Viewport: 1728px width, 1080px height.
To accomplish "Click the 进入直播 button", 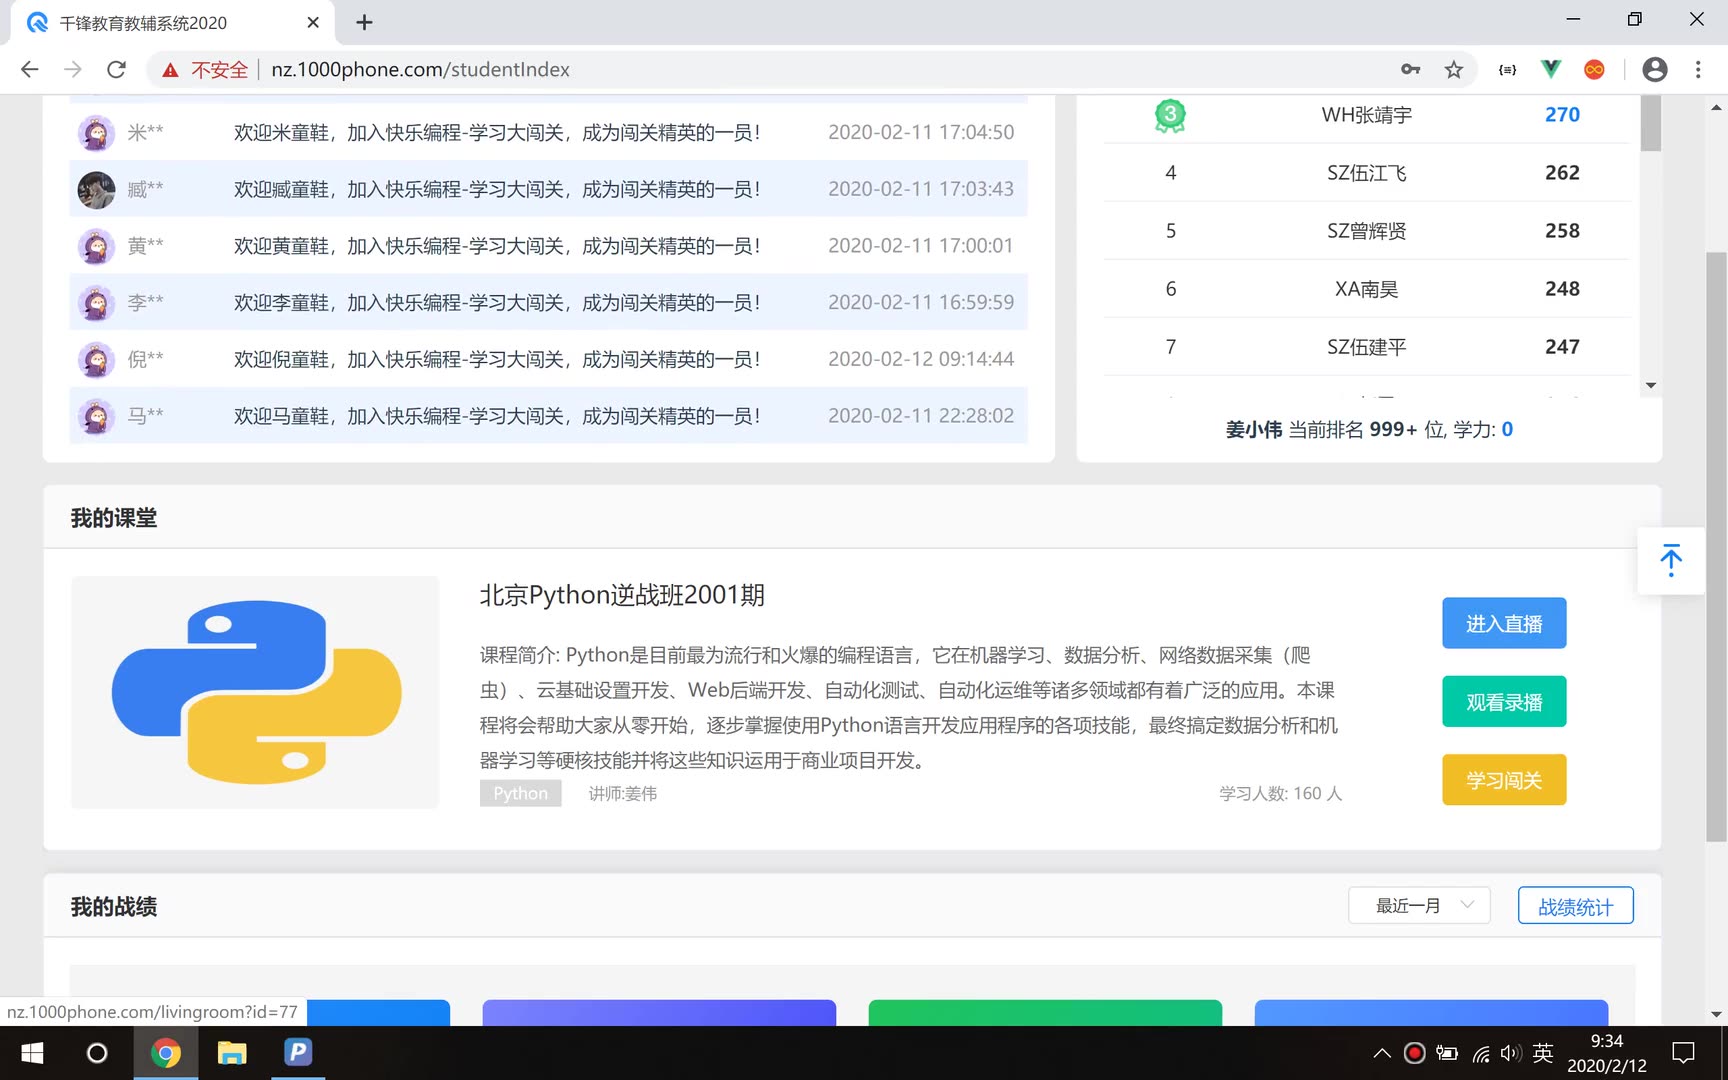I will 1504,622.
